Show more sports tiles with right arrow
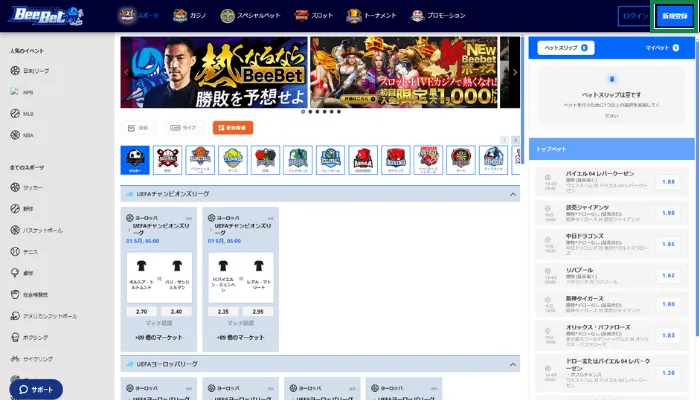700x400 pixels. [x=515, y=140]
